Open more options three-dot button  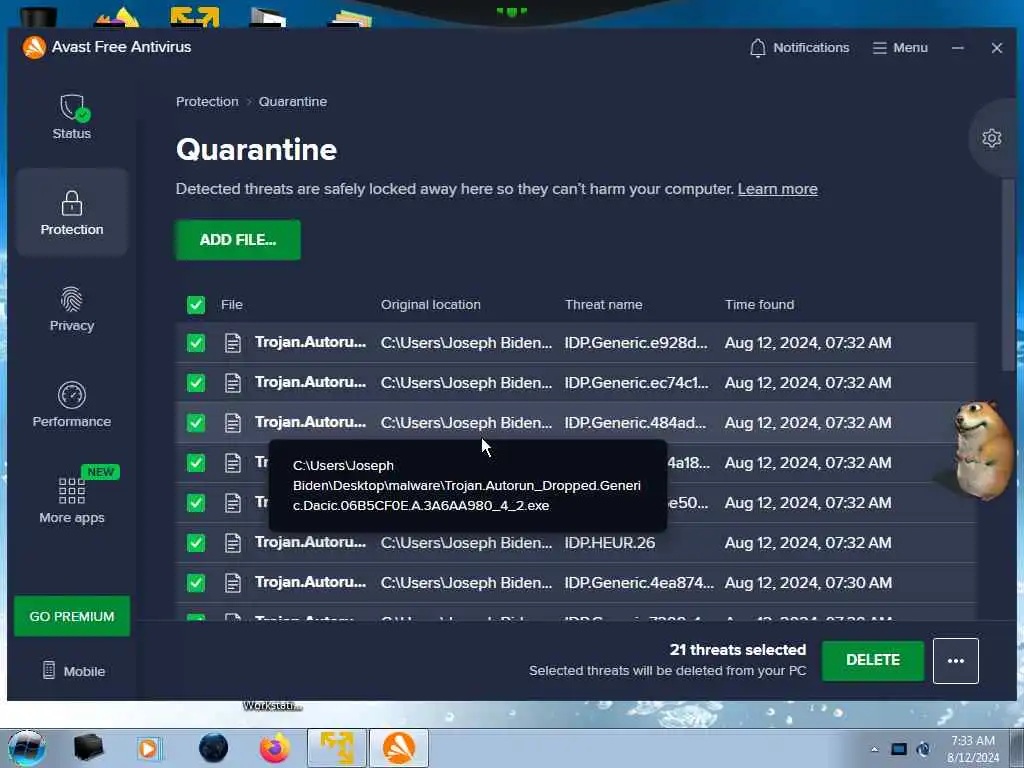955,661
